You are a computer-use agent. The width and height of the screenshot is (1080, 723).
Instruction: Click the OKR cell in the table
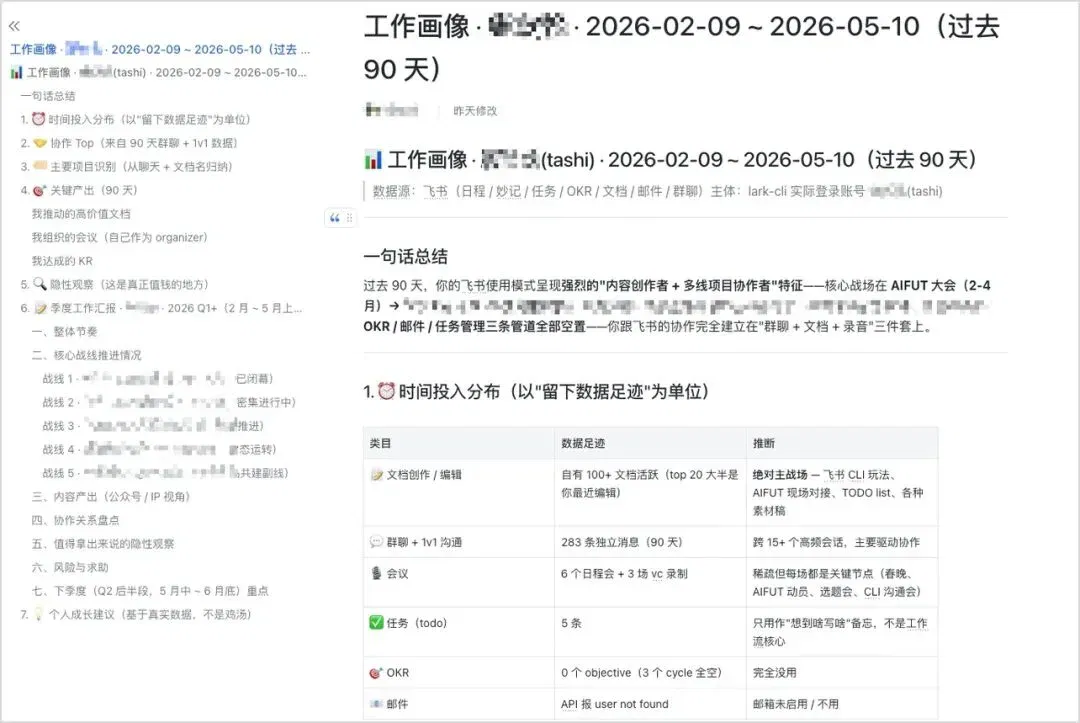click(459, 673)
